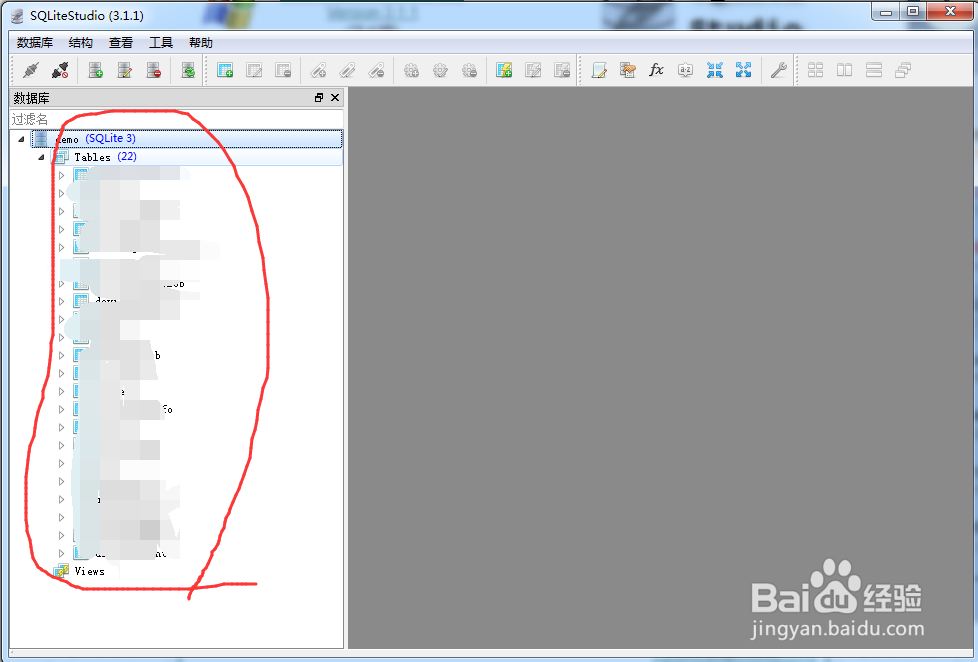The image size is (978, 662).
Task: Select the Tables (22) tree row
Action: point(196,157)
